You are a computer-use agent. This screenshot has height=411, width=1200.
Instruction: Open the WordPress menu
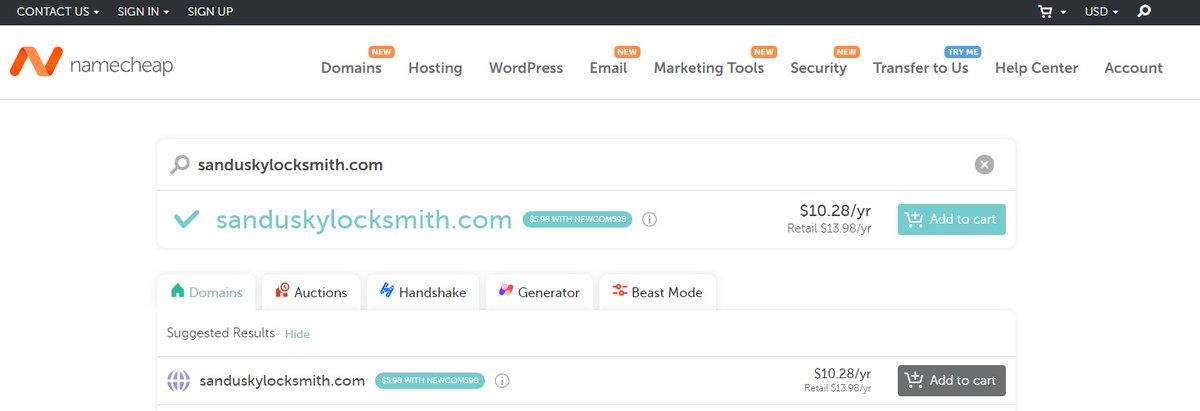(526, 68)
